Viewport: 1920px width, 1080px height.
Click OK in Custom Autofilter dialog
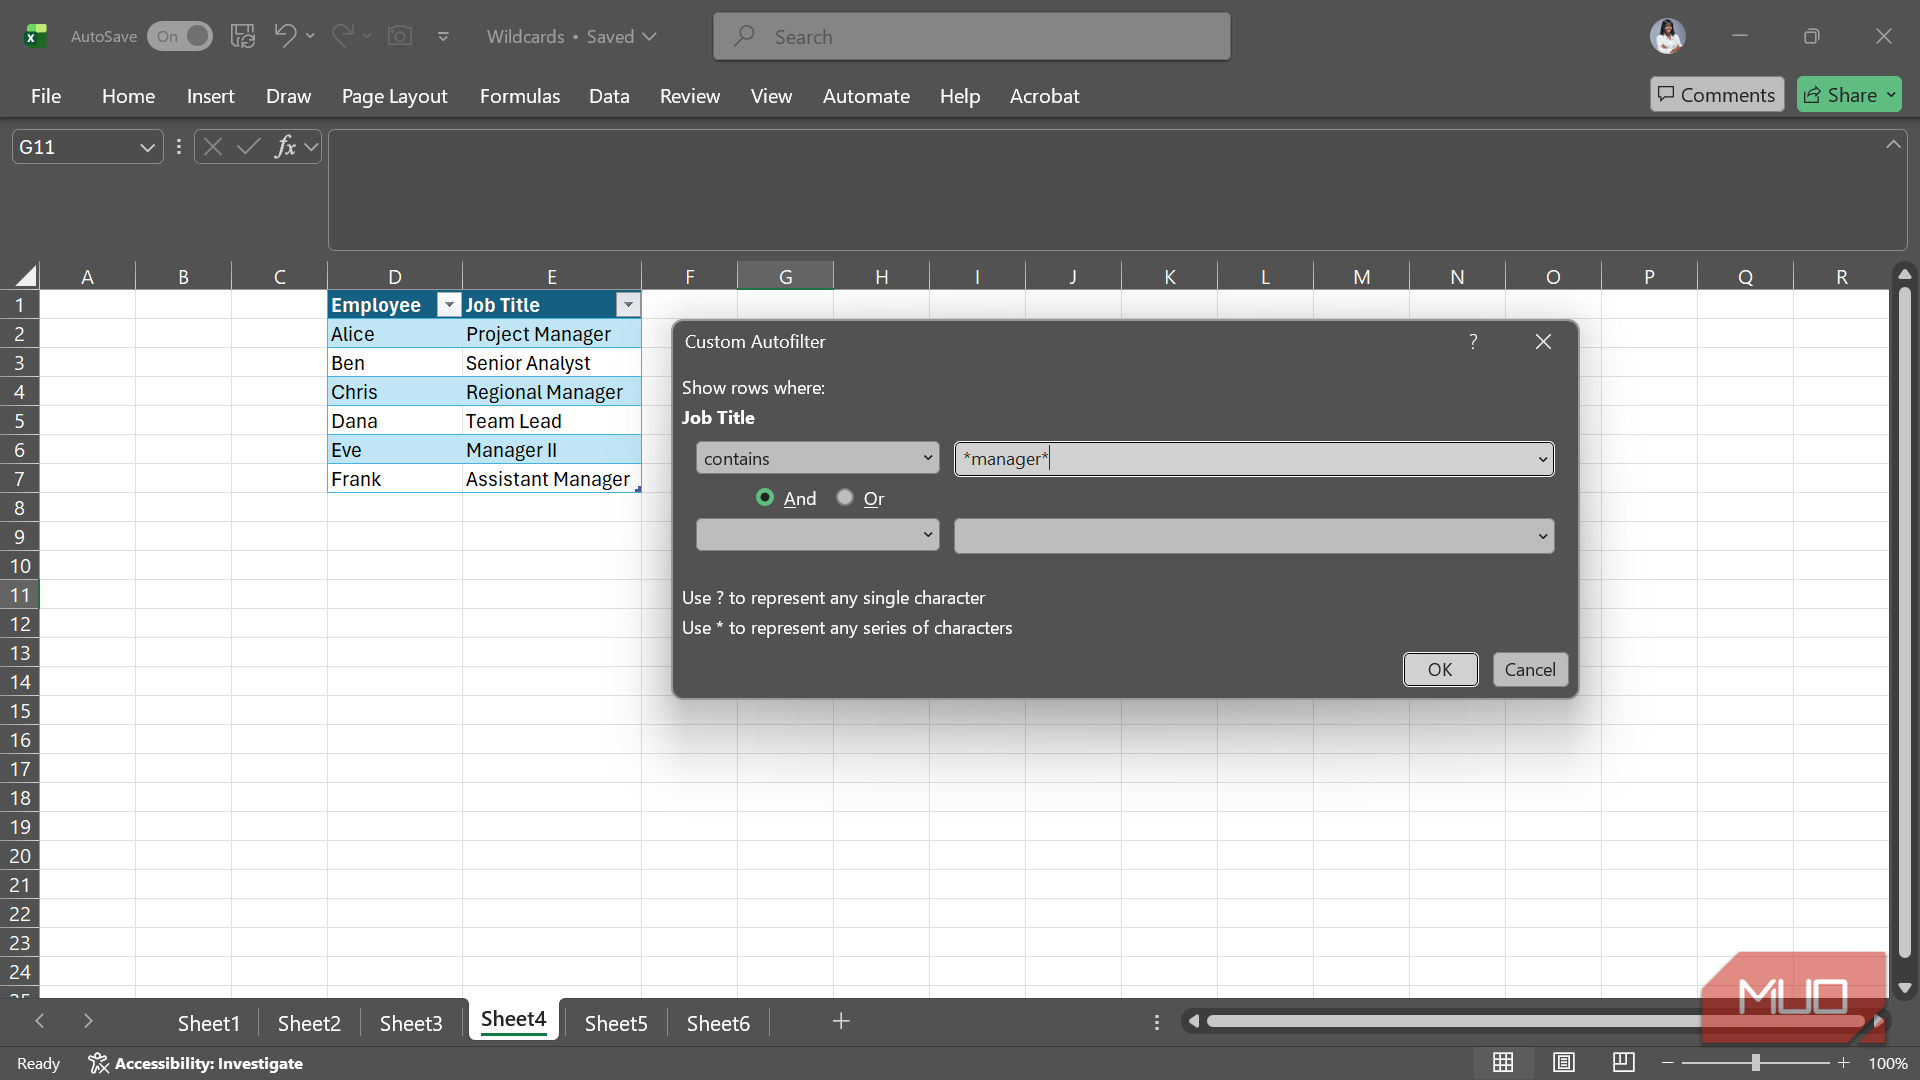click(1440, 670)
